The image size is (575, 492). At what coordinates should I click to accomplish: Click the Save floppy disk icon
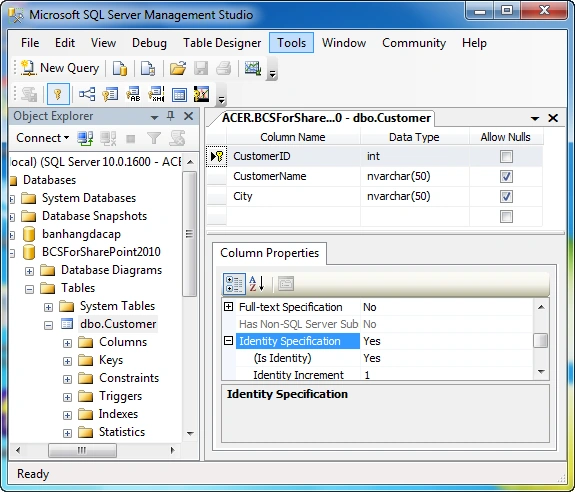[x=201, y=68]
